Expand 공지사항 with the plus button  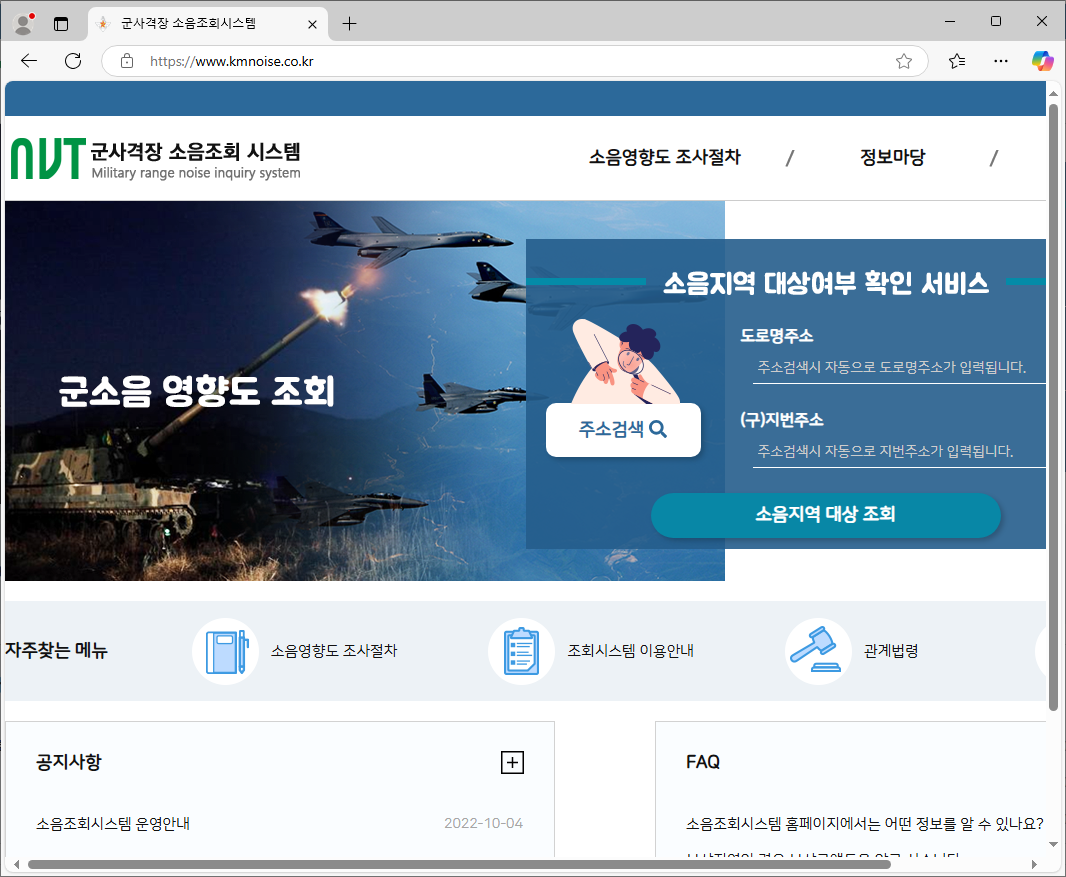512,762
